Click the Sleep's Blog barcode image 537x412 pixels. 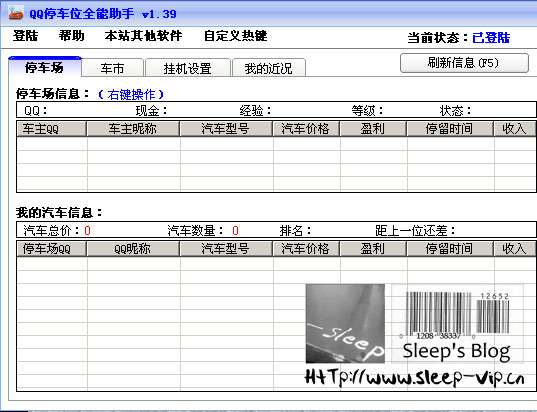457,323
